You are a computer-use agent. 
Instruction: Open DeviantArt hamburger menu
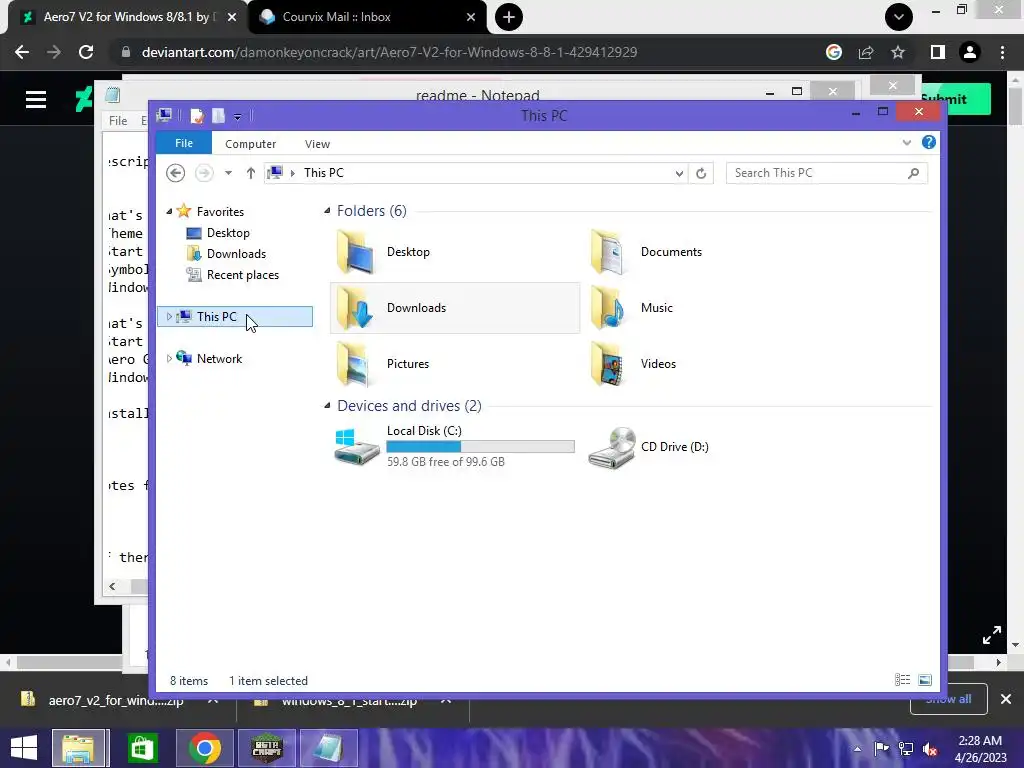(36, 99)
